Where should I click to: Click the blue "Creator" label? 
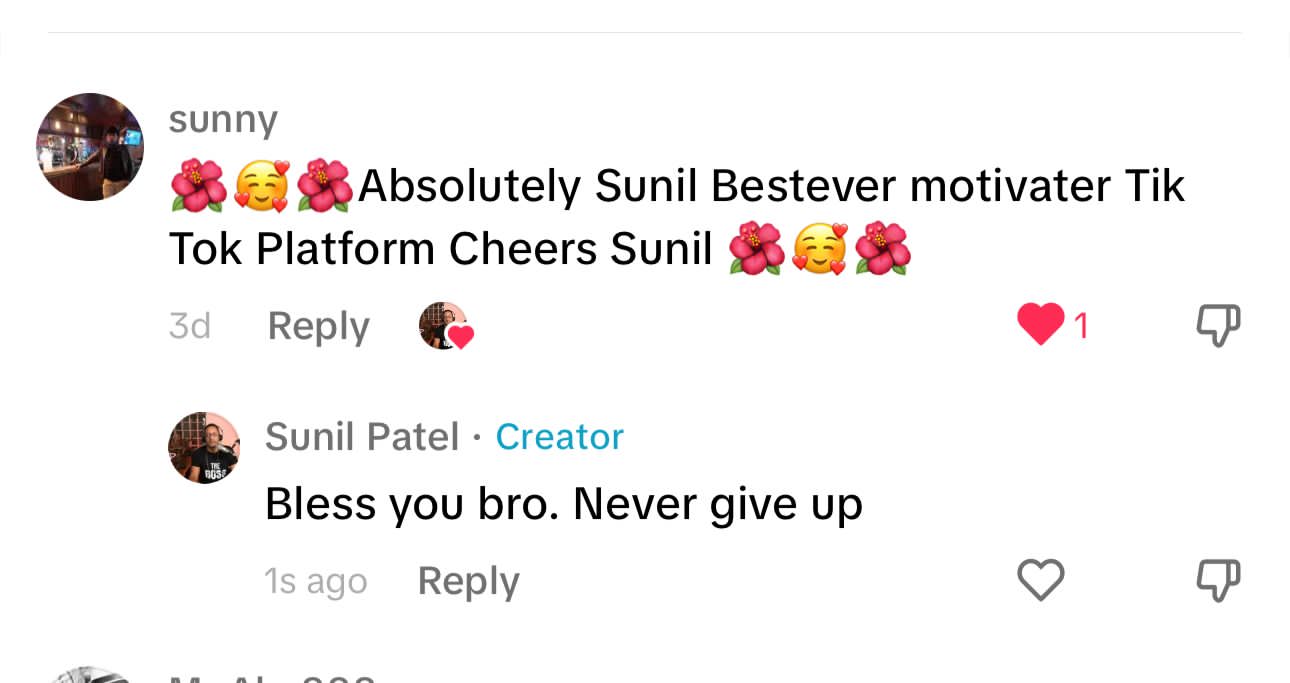coord(559,436)
